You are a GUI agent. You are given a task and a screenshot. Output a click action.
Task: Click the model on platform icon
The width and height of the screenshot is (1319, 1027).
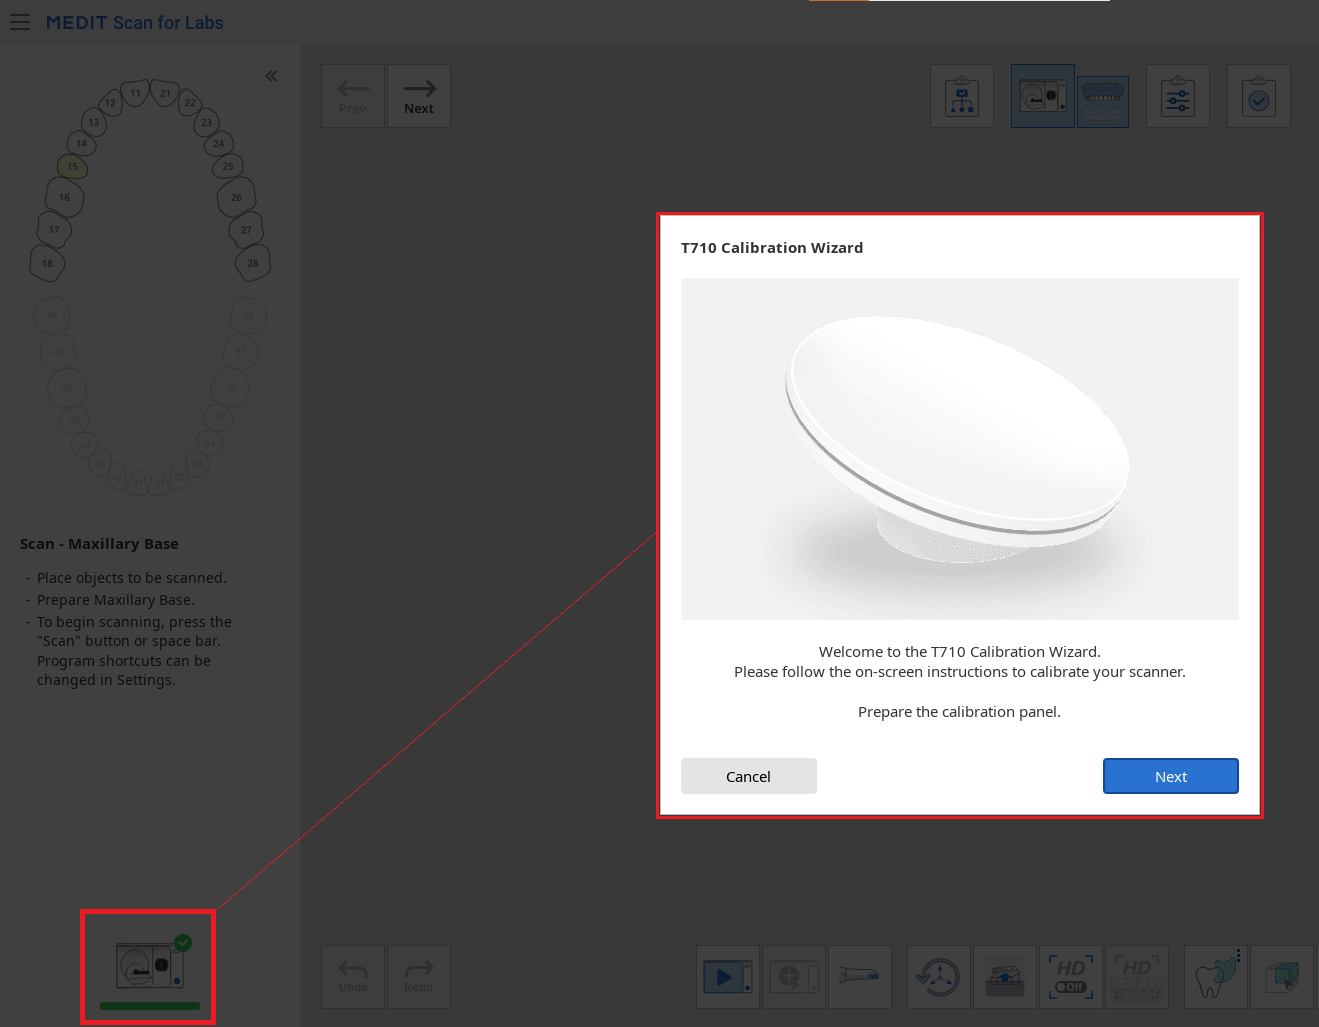[x=1005, y=977]
